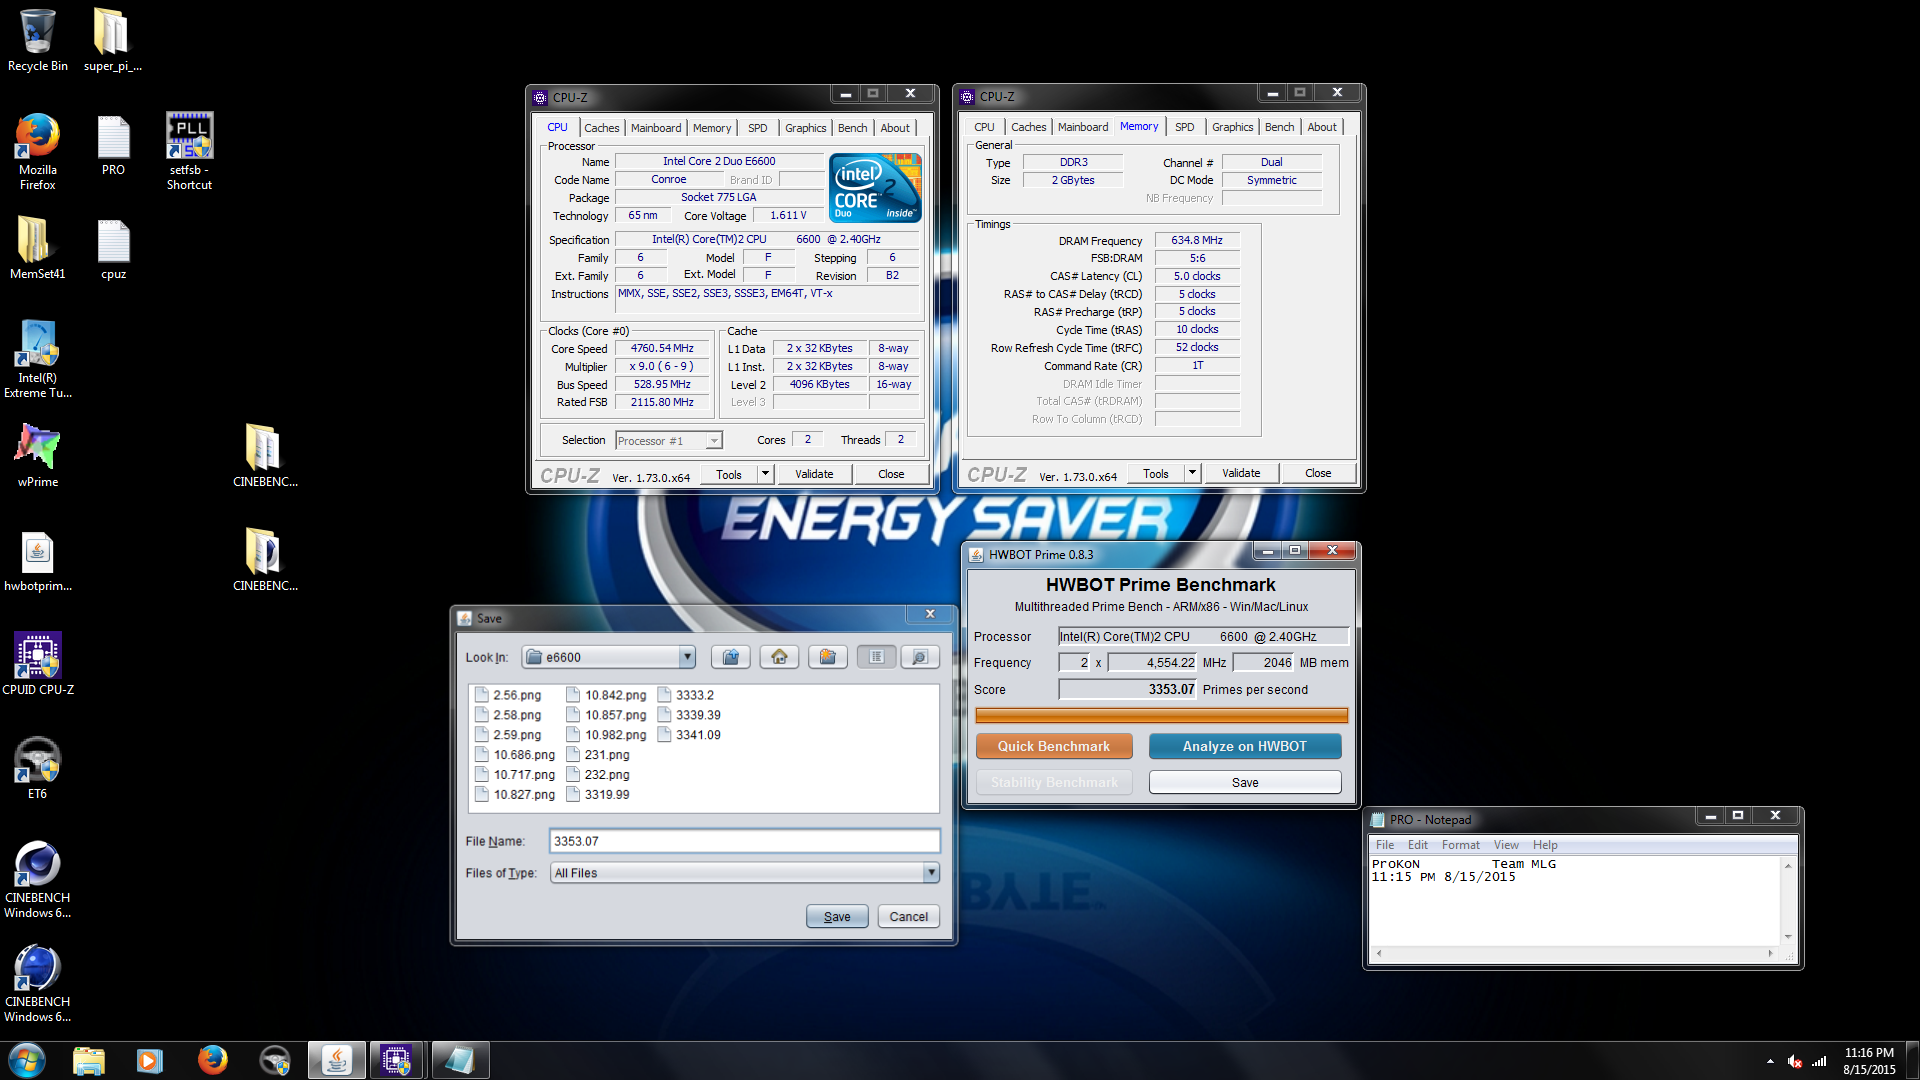1920x1080 pixels.
Task: Create a new folder in Save dialog
Action: click(x=828, y=657)
